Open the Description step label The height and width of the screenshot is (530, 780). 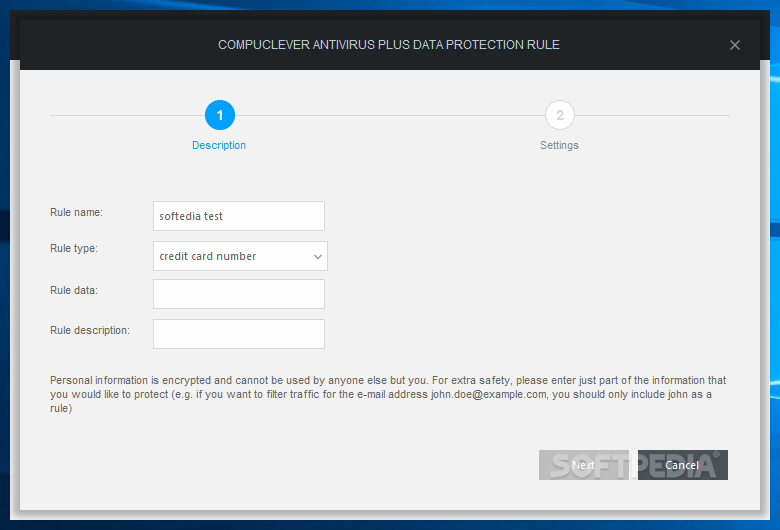[219, 145]
